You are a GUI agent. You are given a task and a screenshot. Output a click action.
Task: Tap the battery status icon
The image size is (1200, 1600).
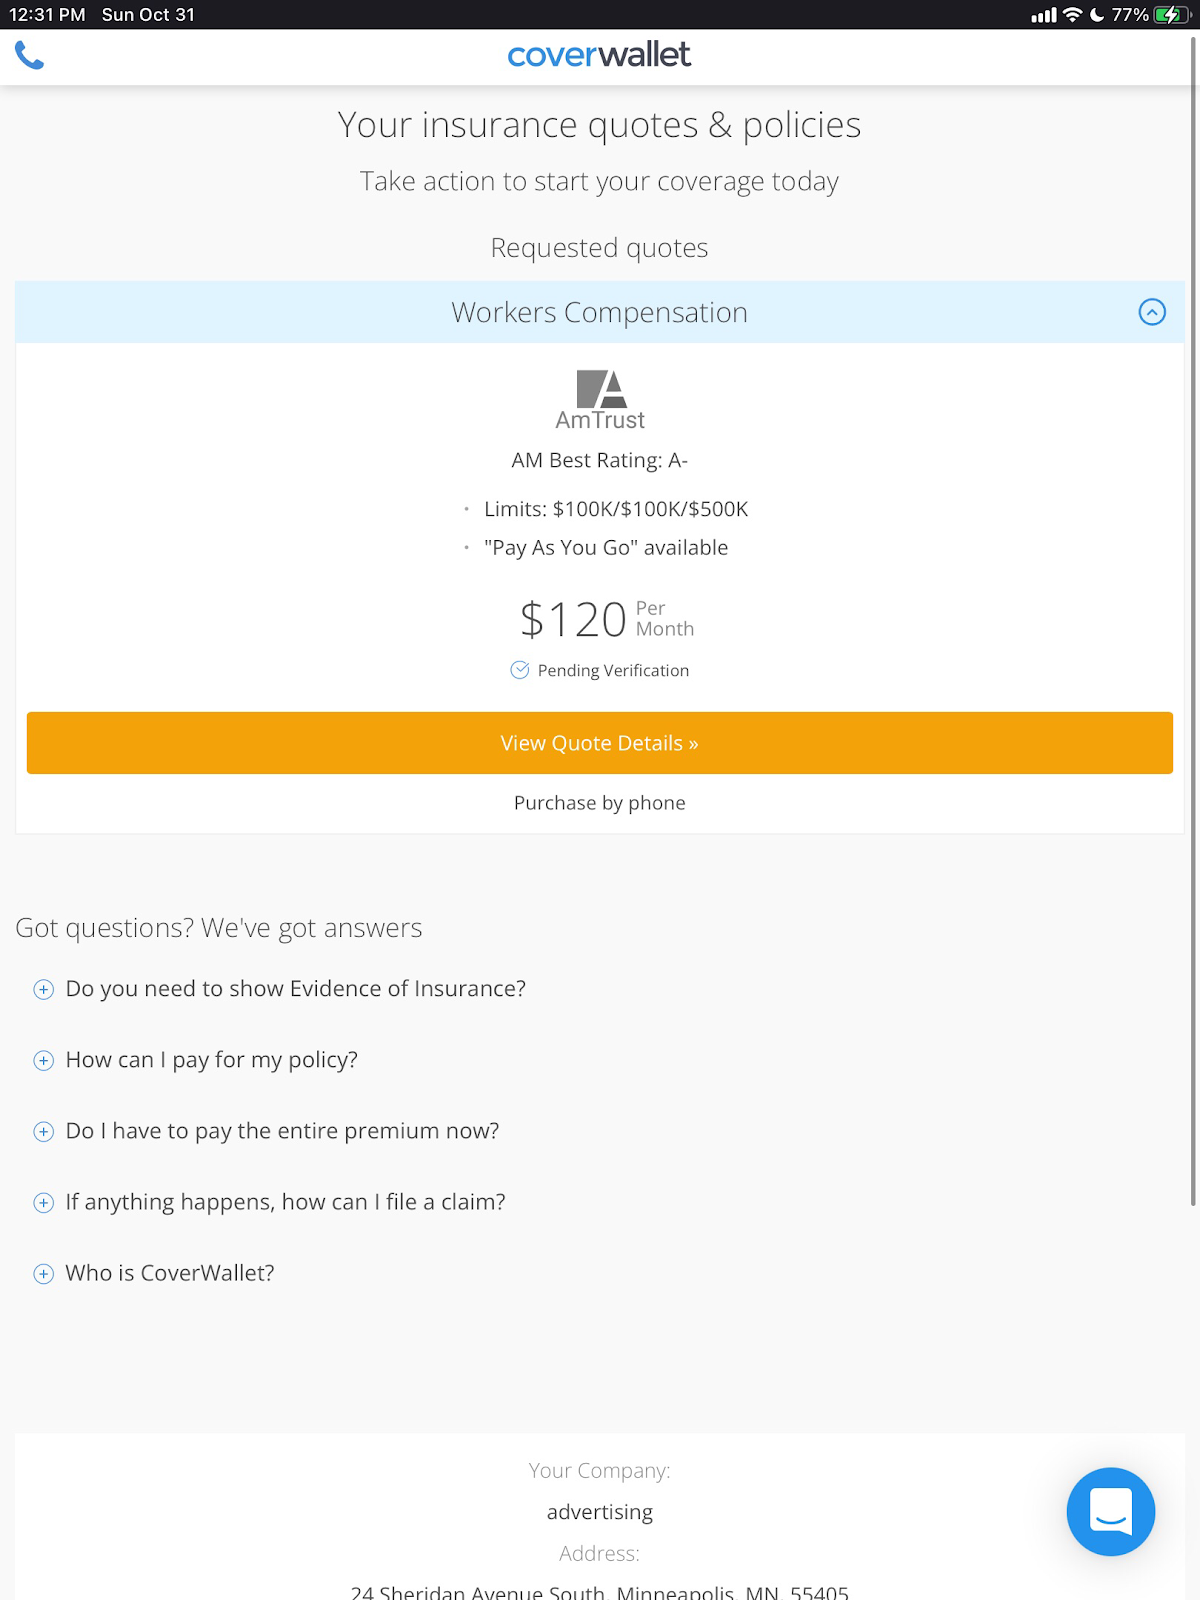(1170, 15)
